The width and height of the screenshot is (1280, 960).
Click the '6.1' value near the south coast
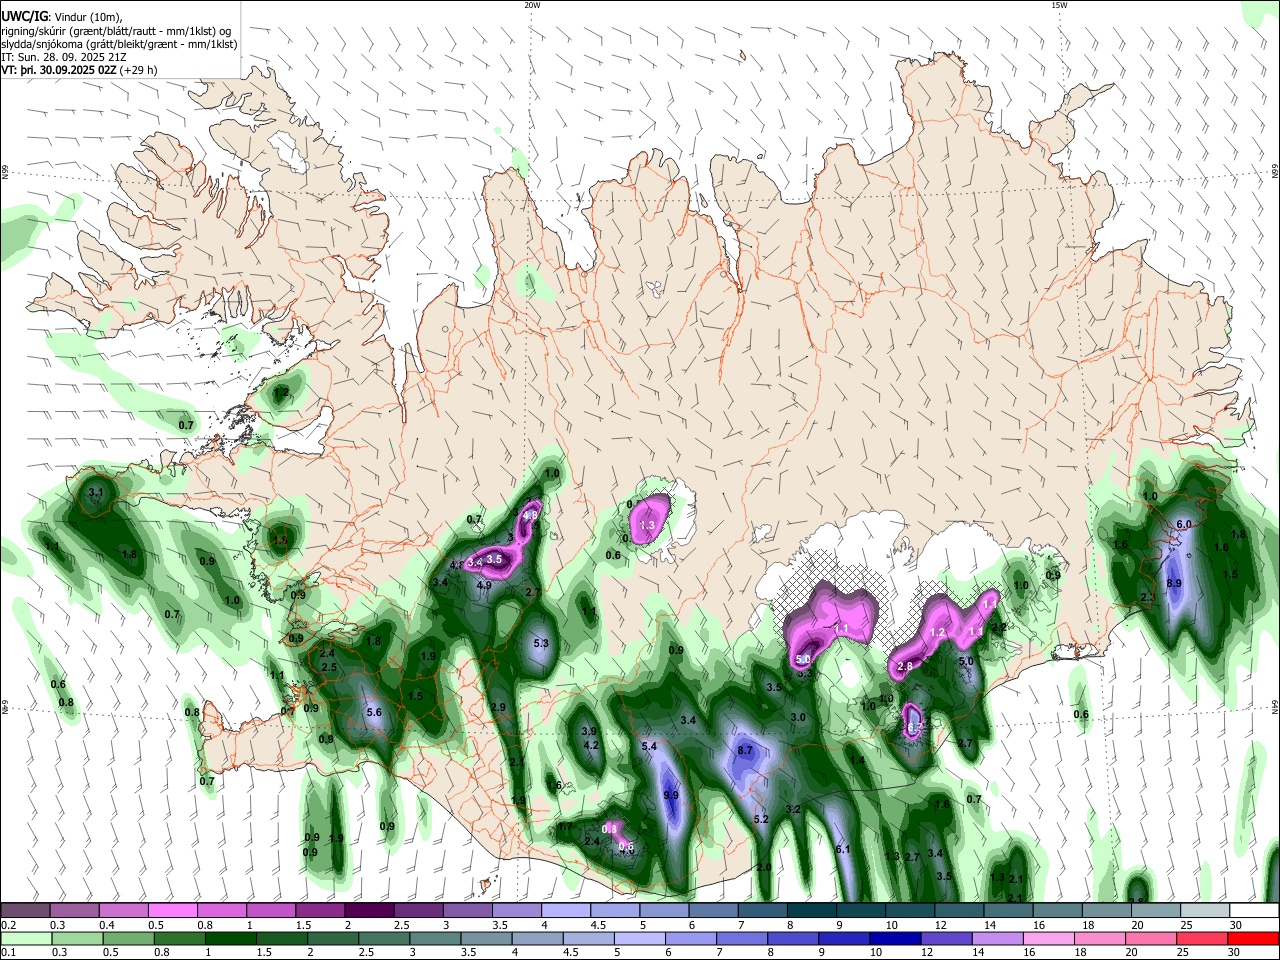[x=842, y=849]
